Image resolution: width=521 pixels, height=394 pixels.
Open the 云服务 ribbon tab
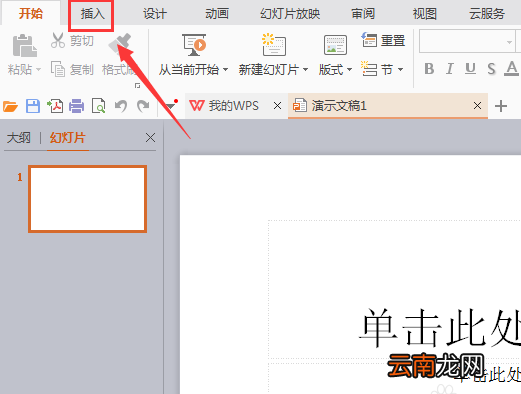point(487,14)
